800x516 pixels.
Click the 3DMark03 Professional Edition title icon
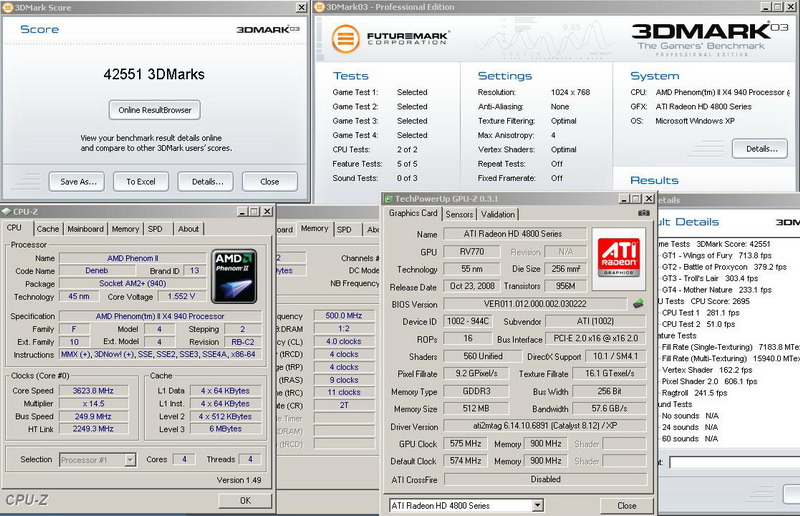(319, 7)
